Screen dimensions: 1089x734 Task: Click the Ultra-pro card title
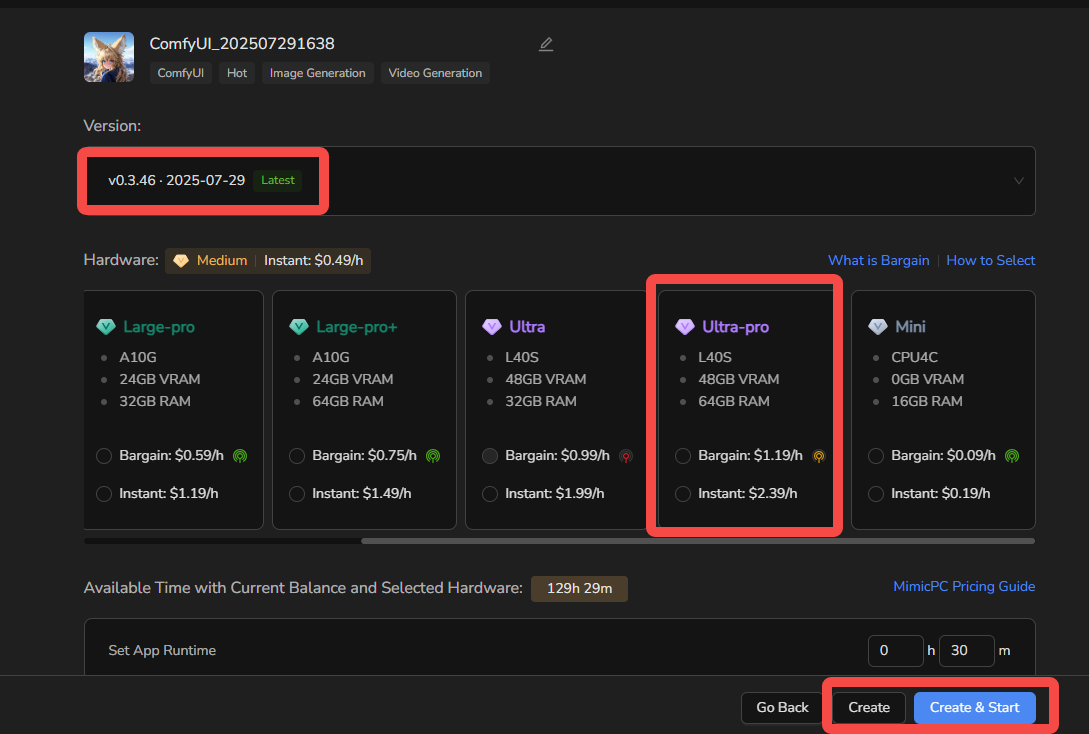click(735, 327)
